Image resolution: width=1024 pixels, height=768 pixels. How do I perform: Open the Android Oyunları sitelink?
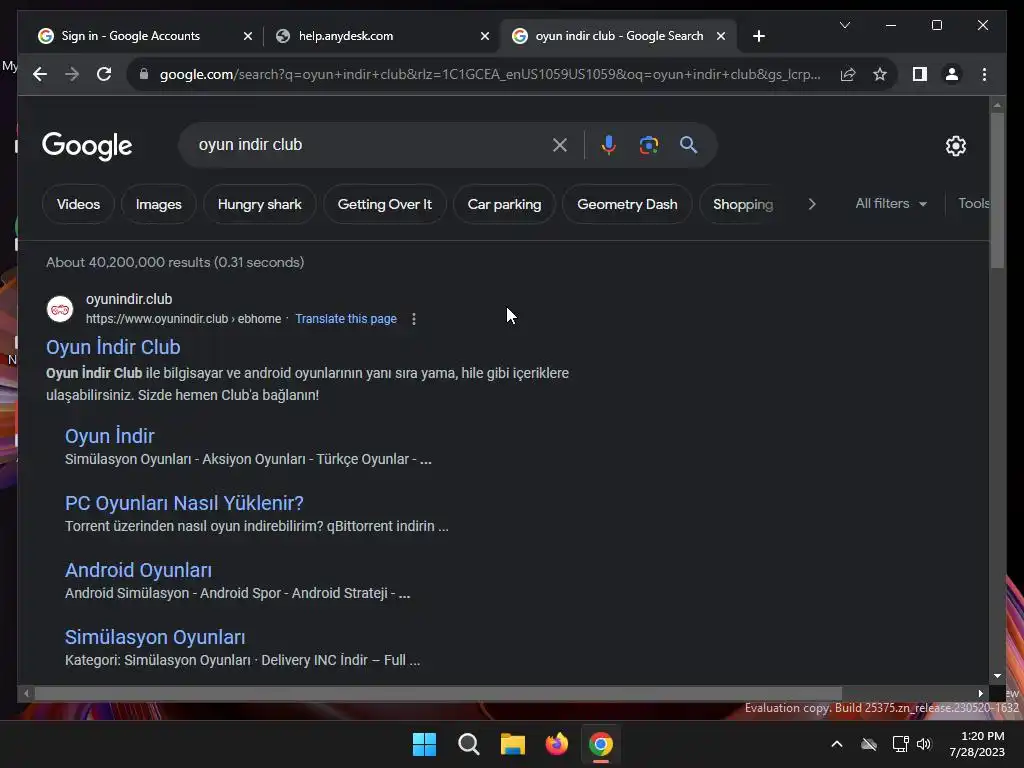pos(138,570)
